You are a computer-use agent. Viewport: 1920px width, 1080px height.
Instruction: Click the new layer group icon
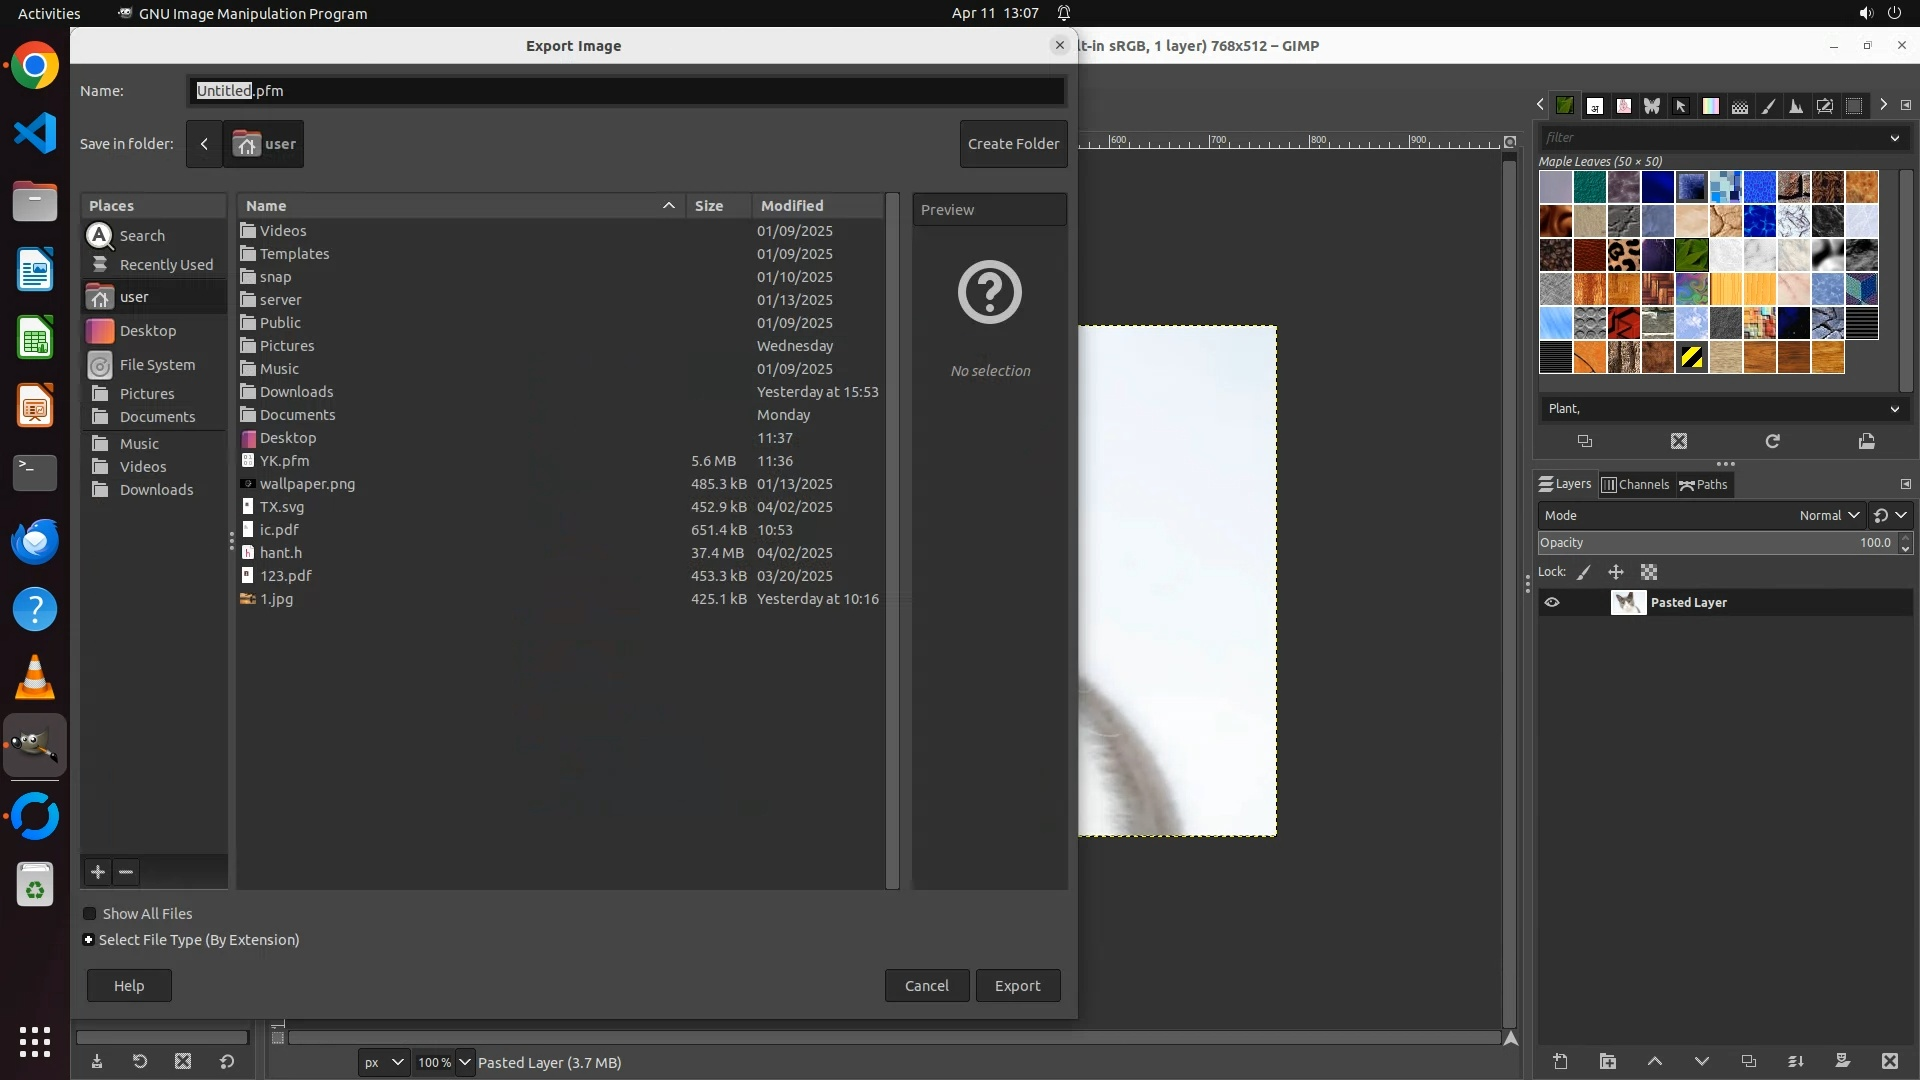coord(1607,1061)
